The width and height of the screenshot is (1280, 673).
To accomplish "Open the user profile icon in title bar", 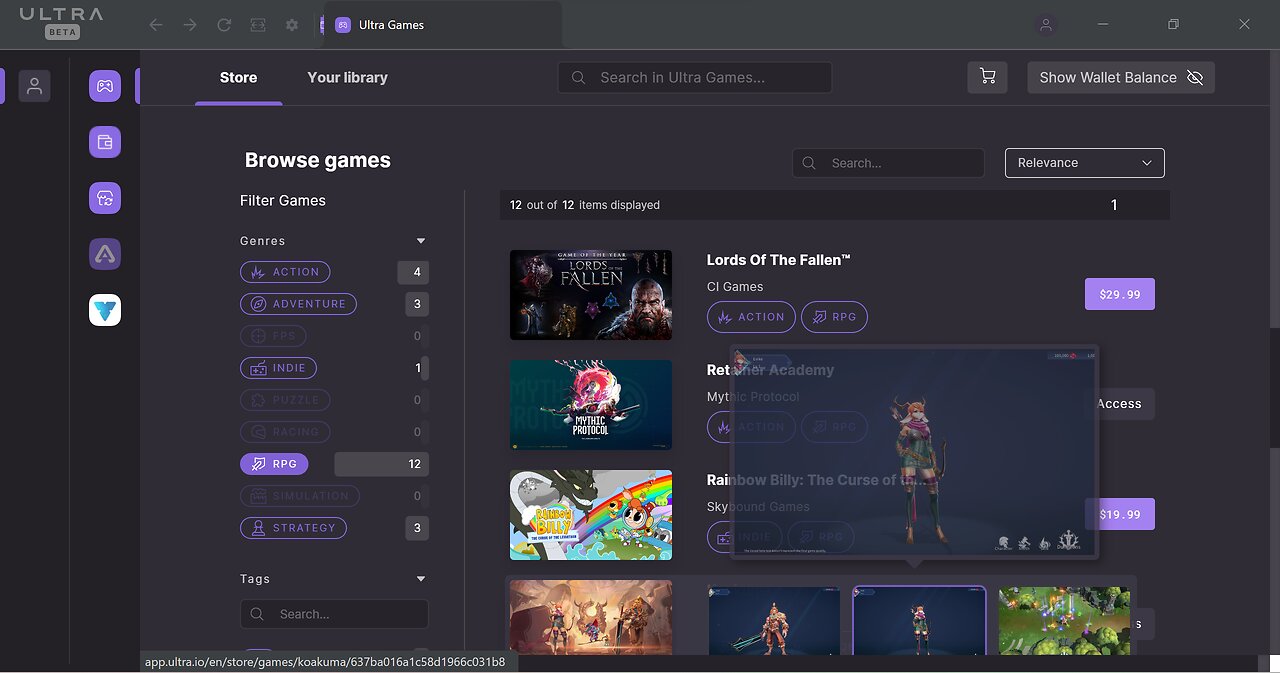I will coord(1046,25).
